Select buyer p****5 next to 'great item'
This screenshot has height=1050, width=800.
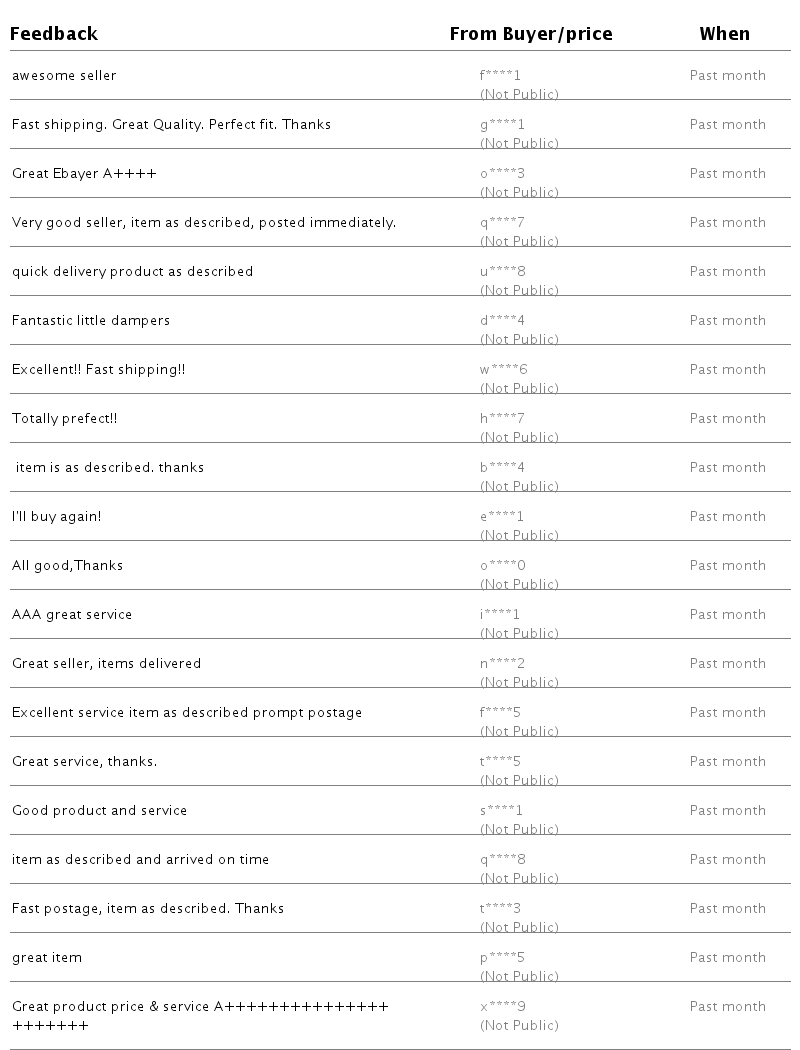(502, 958)
